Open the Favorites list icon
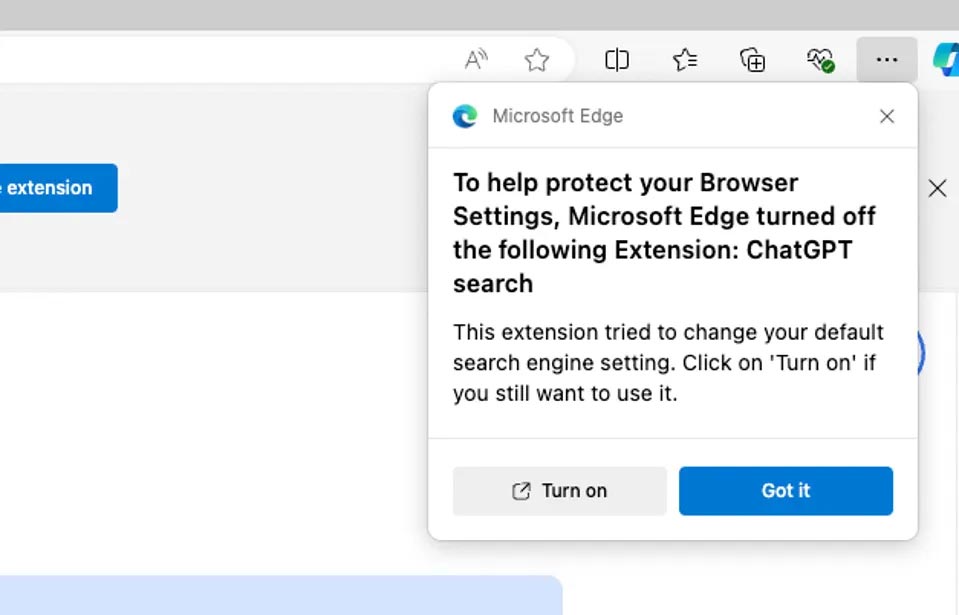This screenshot has height=615, width=959. pyautogui.click(x=685, y=60)
